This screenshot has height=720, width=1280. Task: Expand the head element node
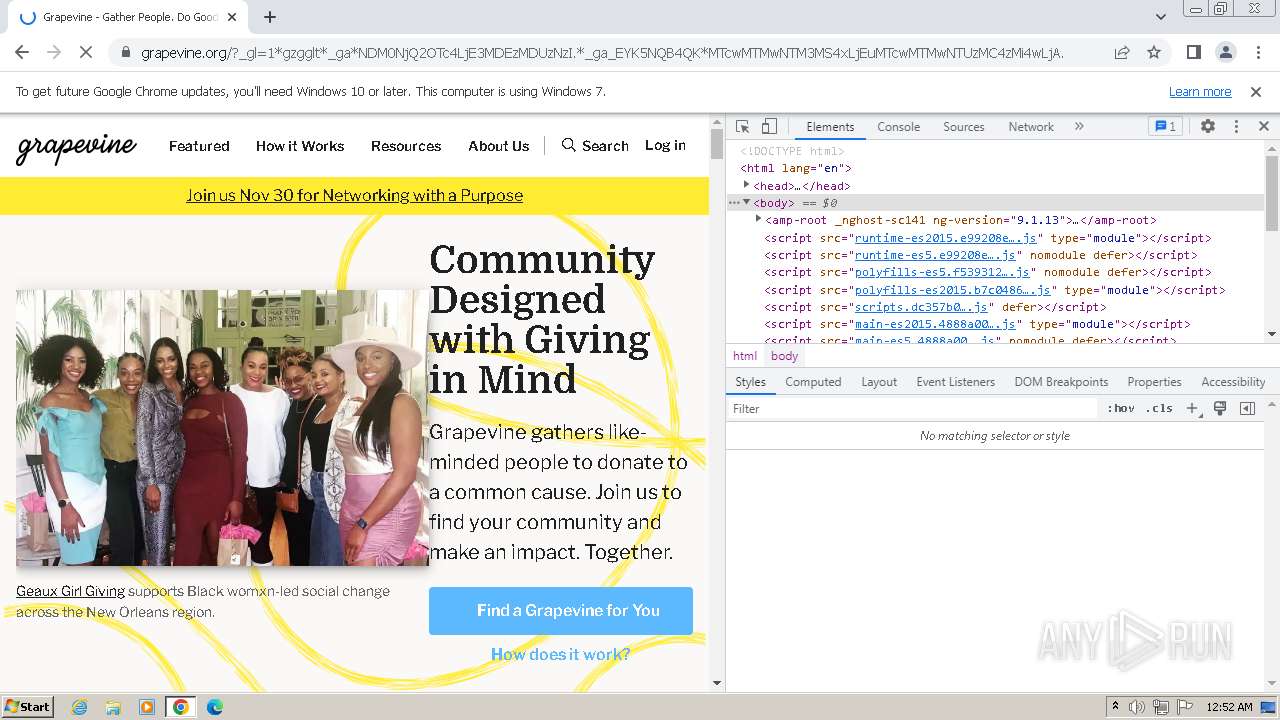point(746,185)
